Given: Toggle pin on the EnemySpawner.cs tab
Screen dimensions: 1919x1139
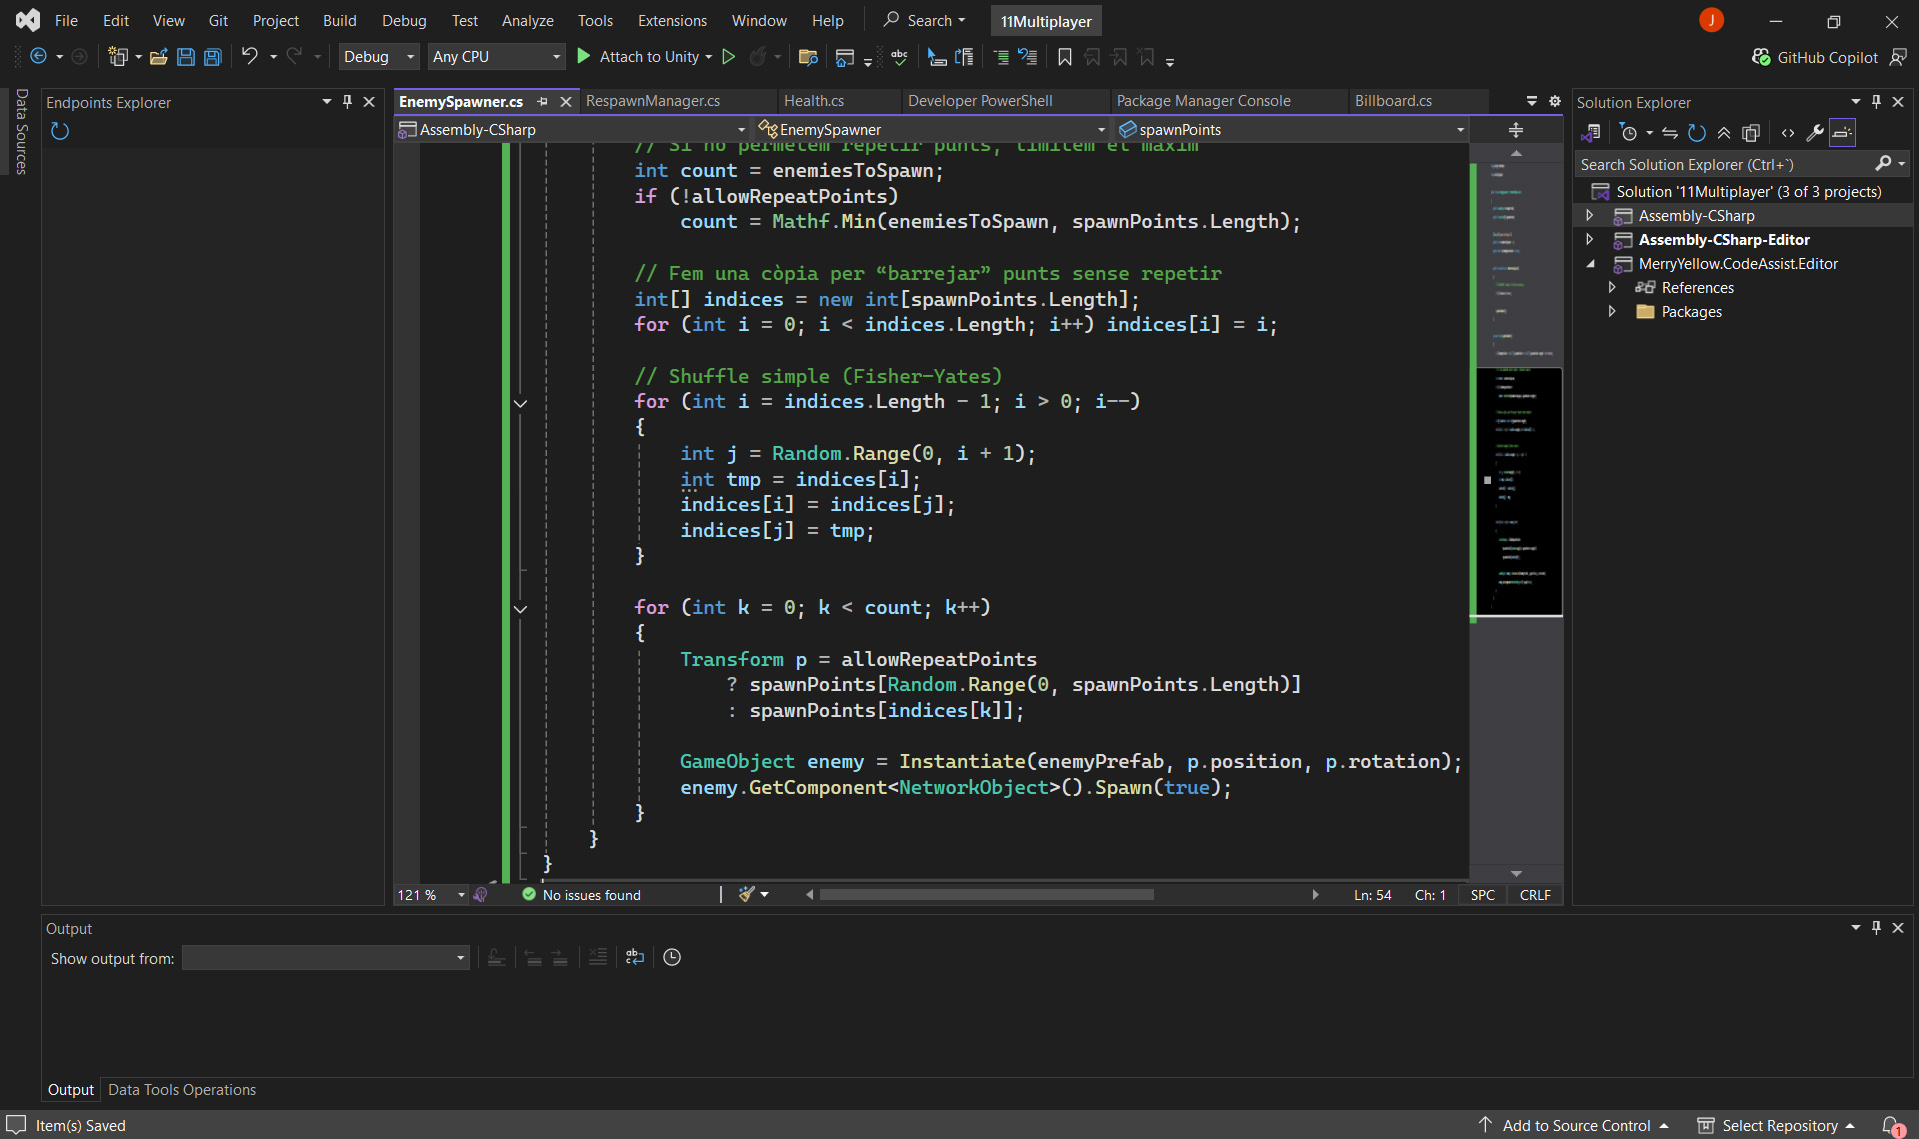Looking at the screenshot, I should pyautogui.click(x=543, y=101).
